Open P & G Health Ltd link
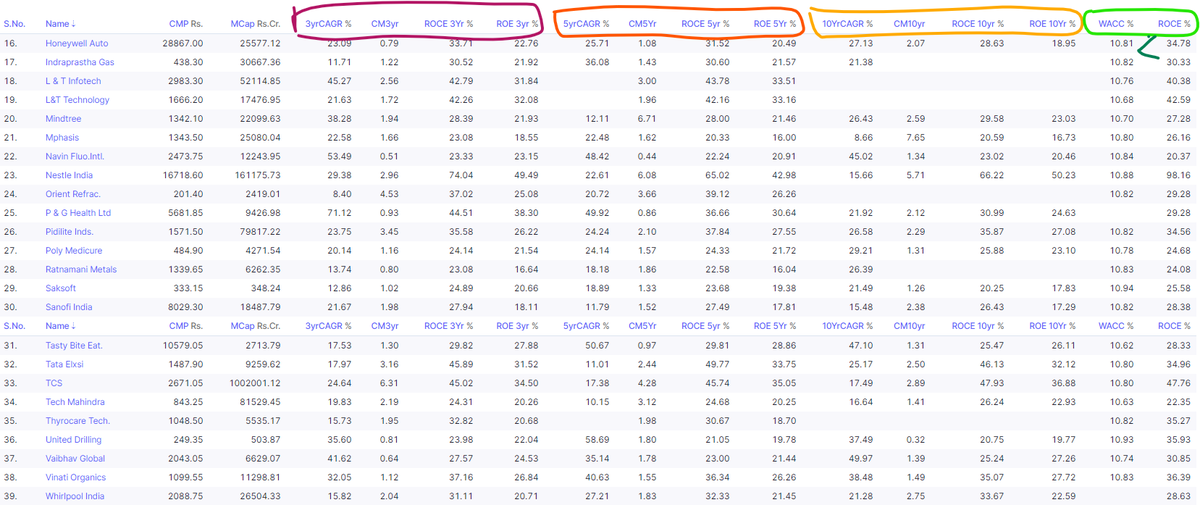Viewport: 1200px width, 505px height. [78, 213]
